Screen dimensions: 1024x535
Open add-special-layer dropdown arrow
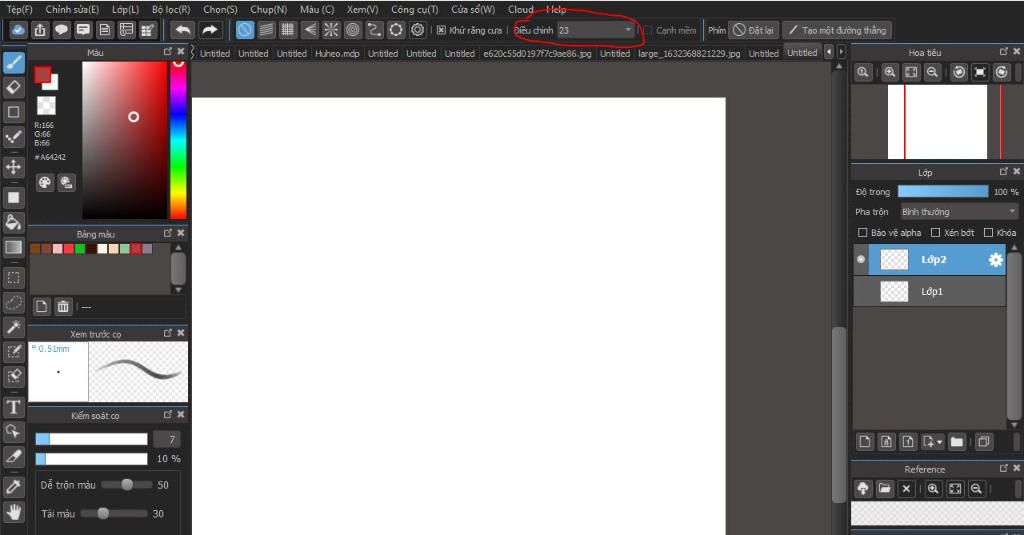pyautogui.click(x=939, y=442)
